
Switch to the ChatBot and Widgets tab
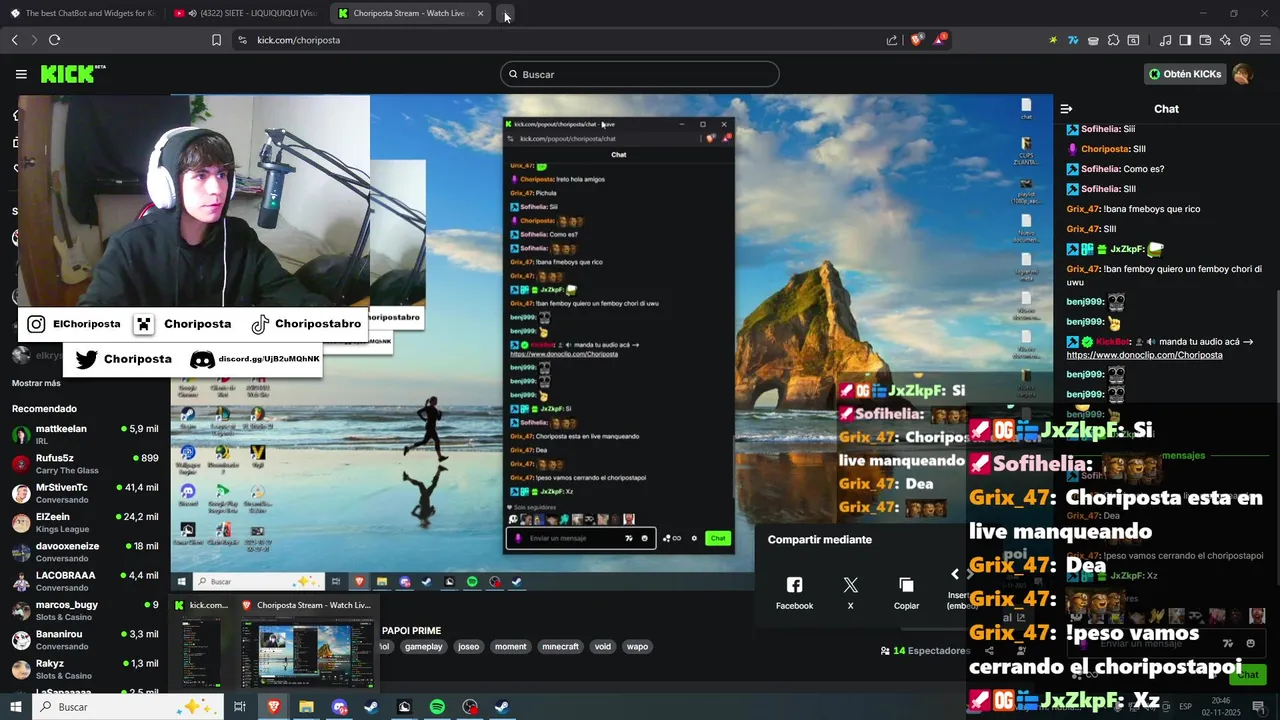(84, 13)
